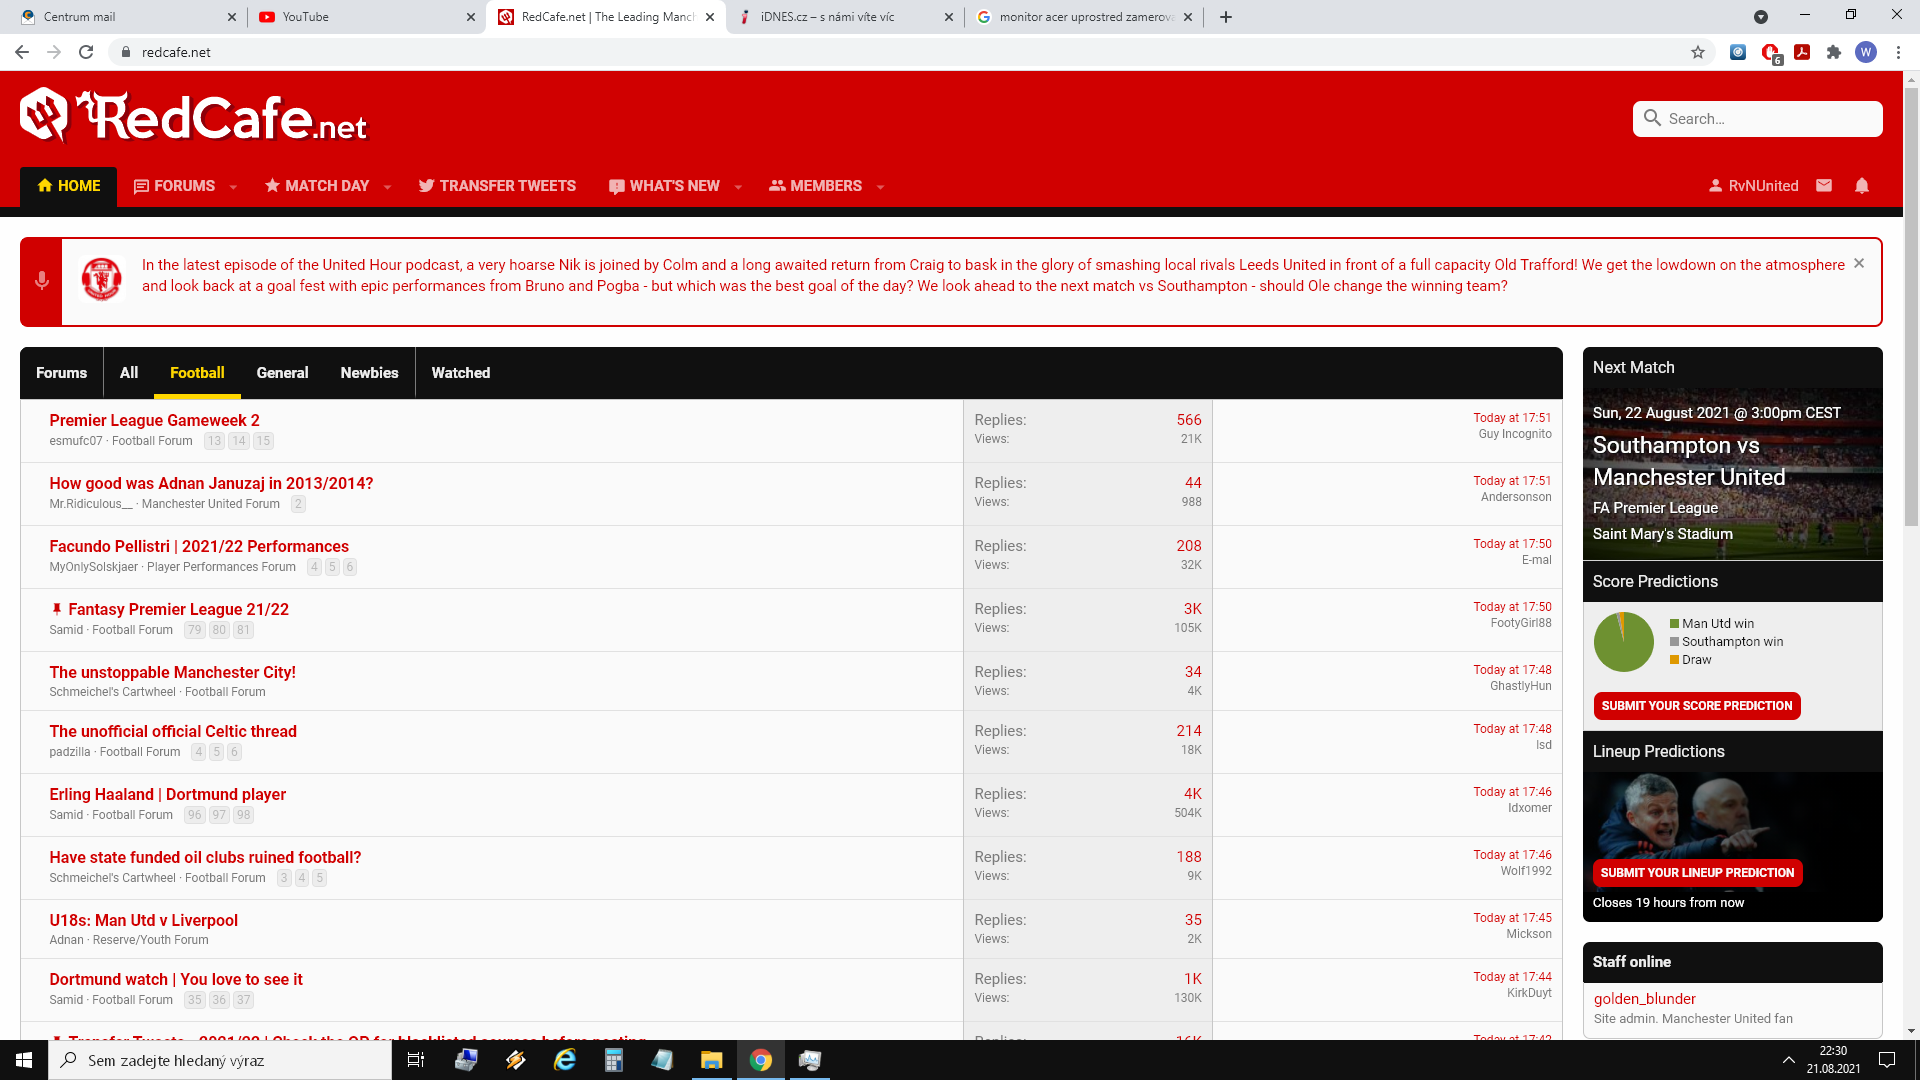This screenshot has width=1920, height=1080.
Task: Switch to the General tab
Action: (282, 373)
